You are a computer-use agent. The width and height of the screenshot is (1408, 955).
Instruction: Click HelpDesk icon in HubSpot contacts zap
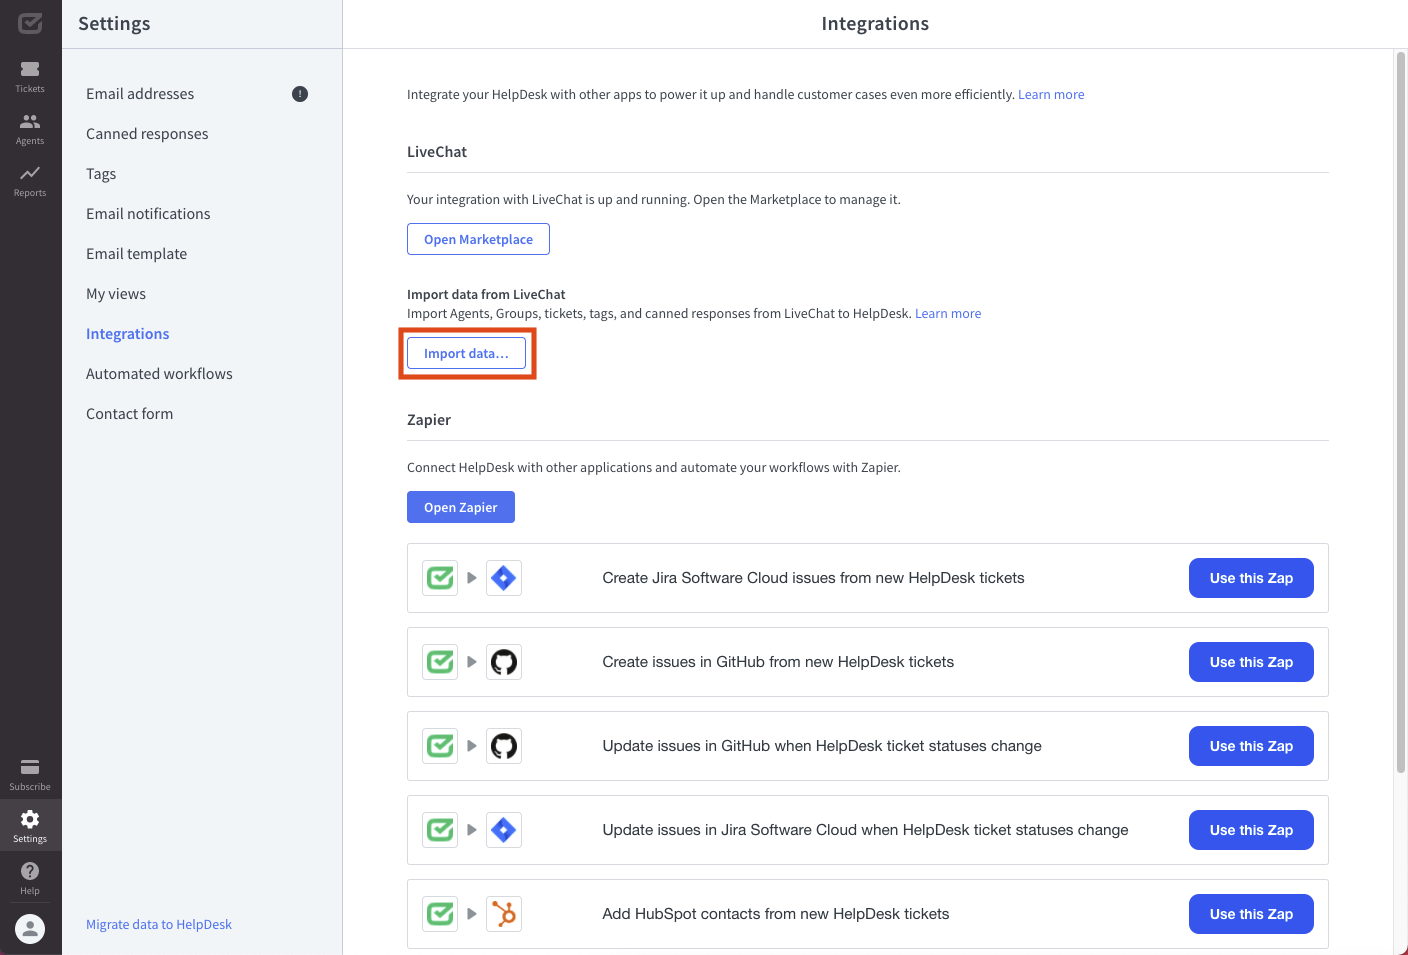(440, 914)
